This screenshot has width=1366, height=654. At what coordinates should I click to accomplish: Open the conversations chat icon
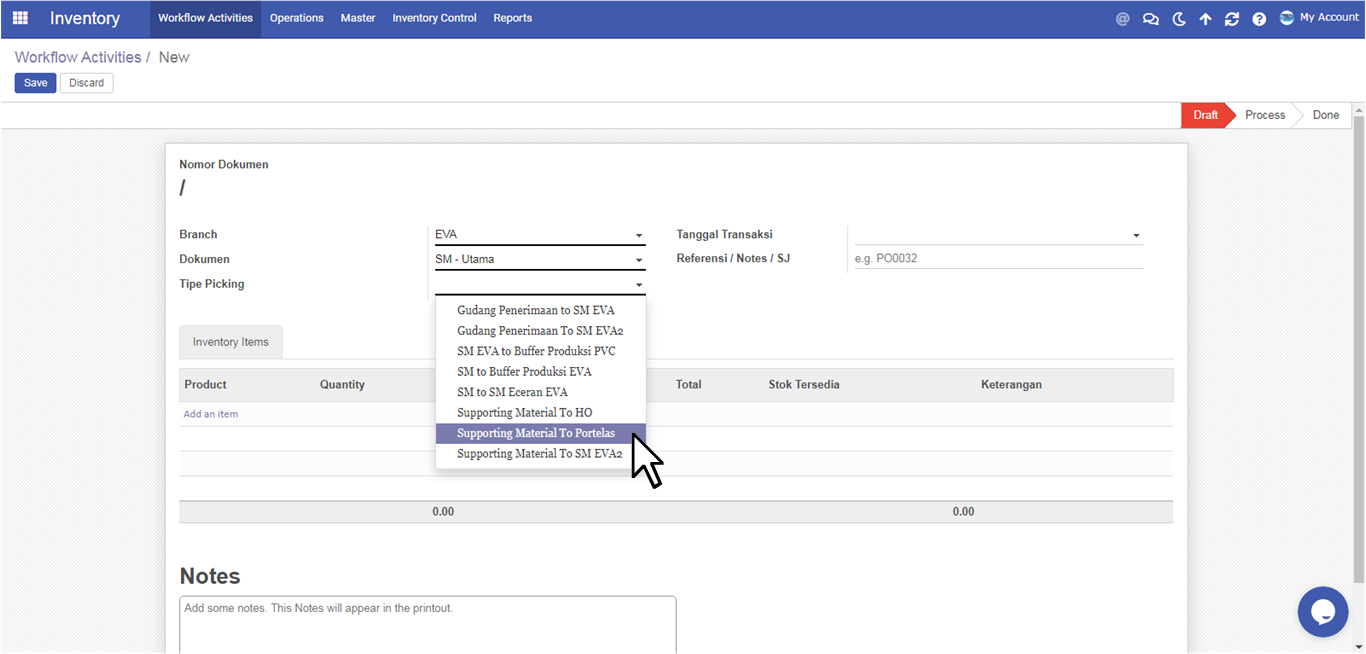click(1151, 19)
